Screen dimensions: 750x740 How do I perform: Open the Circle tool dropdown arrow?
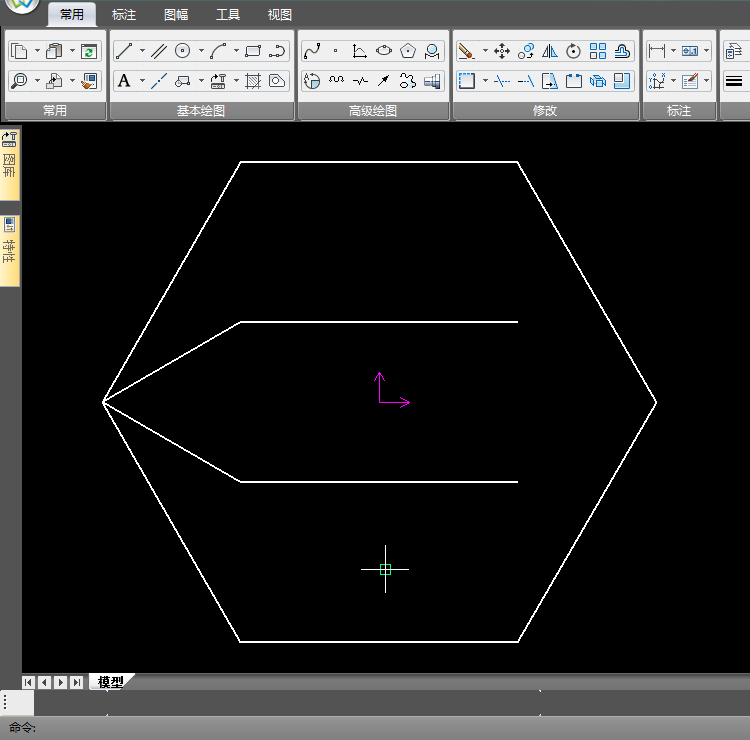pos(201,50)
